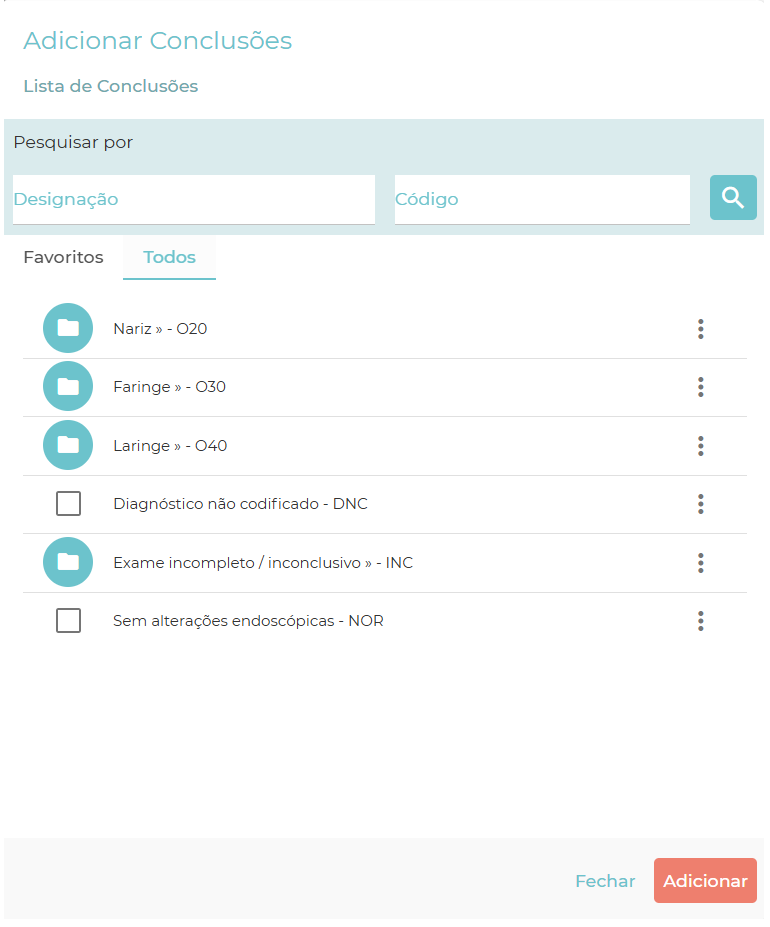Click the Adicionar button
The width and height of the screenshot is (770, 927).
pos(705,881)
